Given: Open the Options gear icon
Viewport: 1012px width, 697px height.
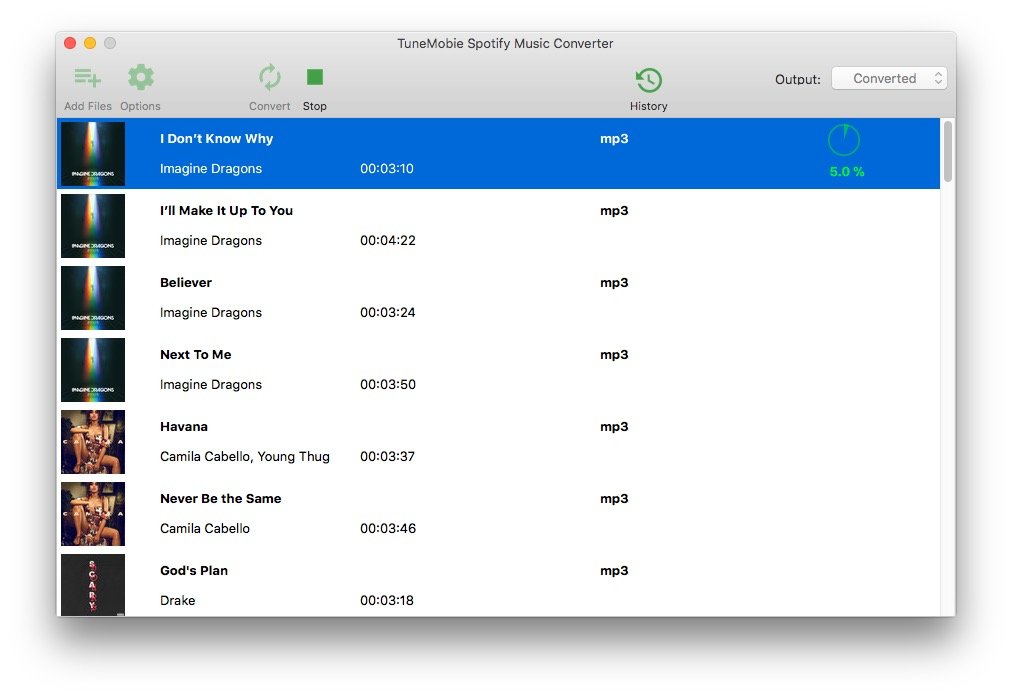Looking at the screenshot, I should 141,77.
